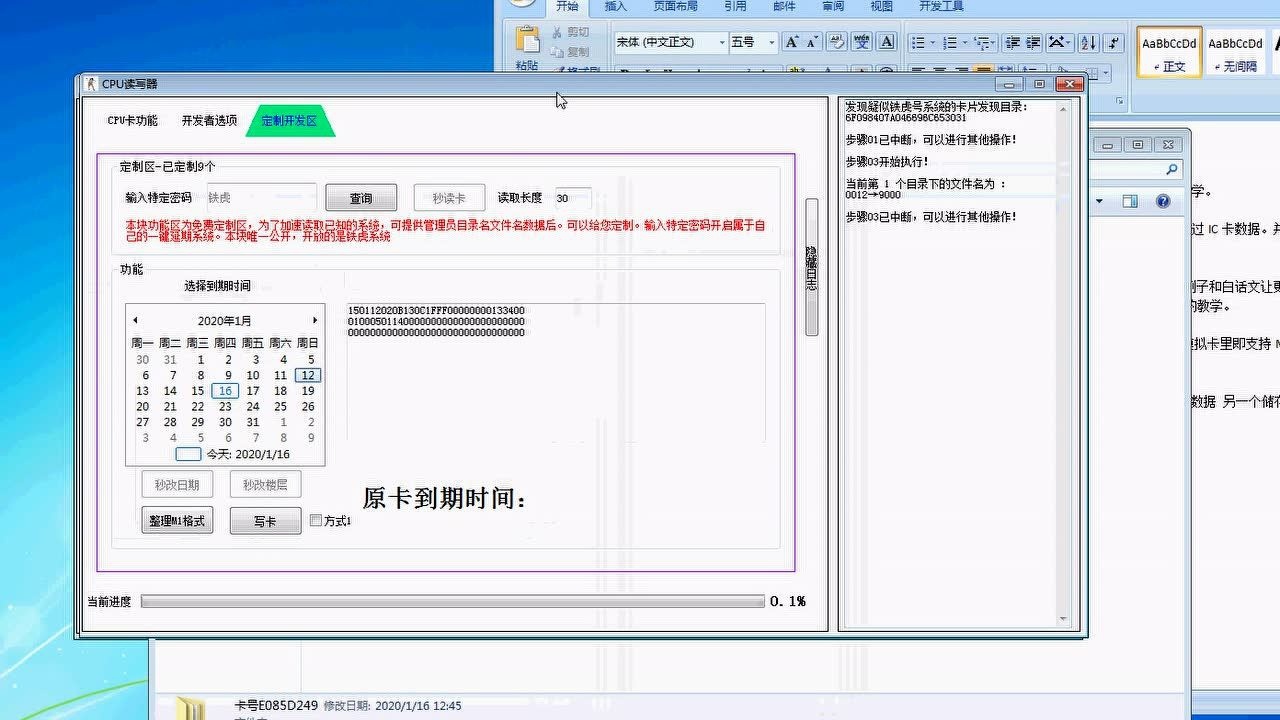Click log line 0012→9000
The width and height of the screenshot is (1280, 720).
(x=873, y=195)
